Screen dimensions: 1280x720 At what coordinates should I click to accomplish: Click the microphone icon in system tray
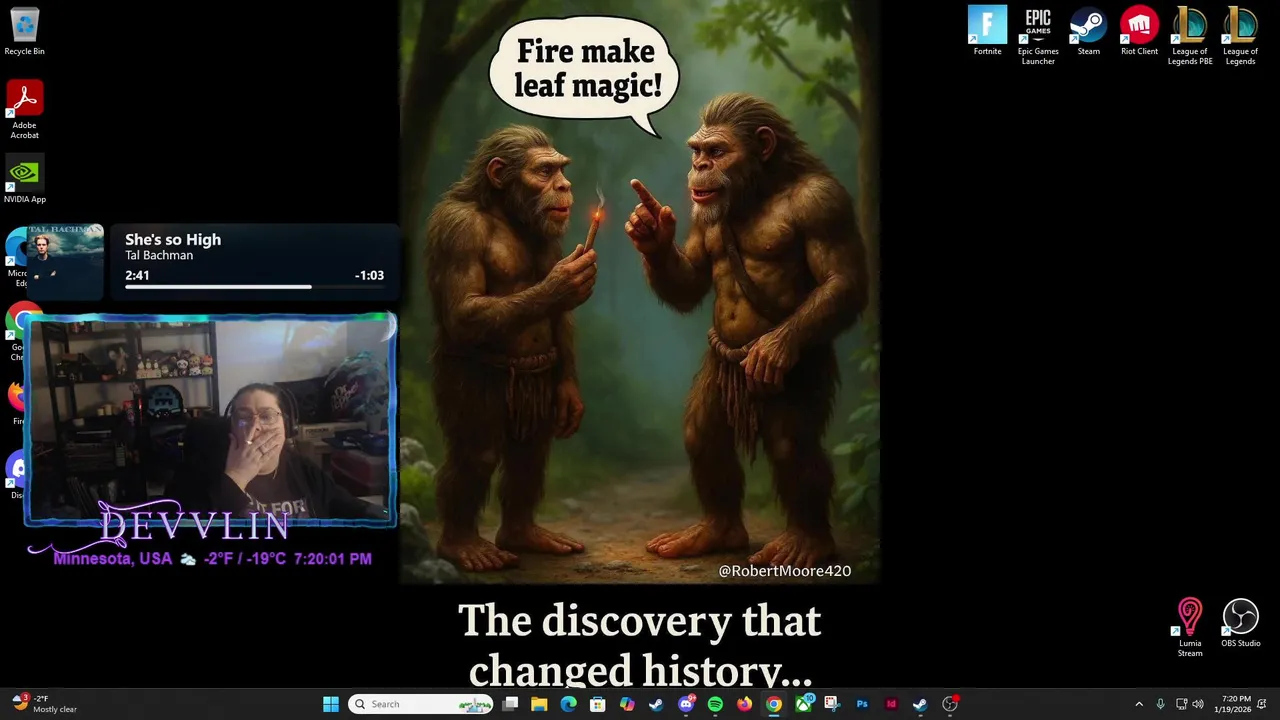[x=1160, y=704]
